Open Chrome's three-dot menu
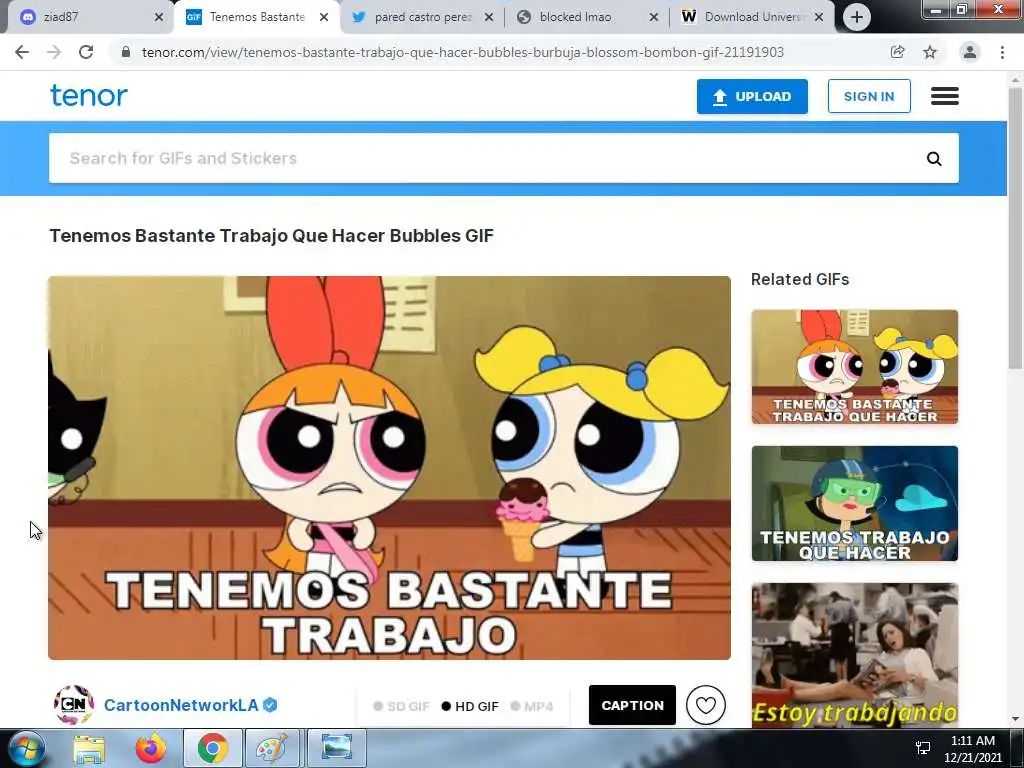Screen dimensions: 1024x768 (x=1002, y=52)
